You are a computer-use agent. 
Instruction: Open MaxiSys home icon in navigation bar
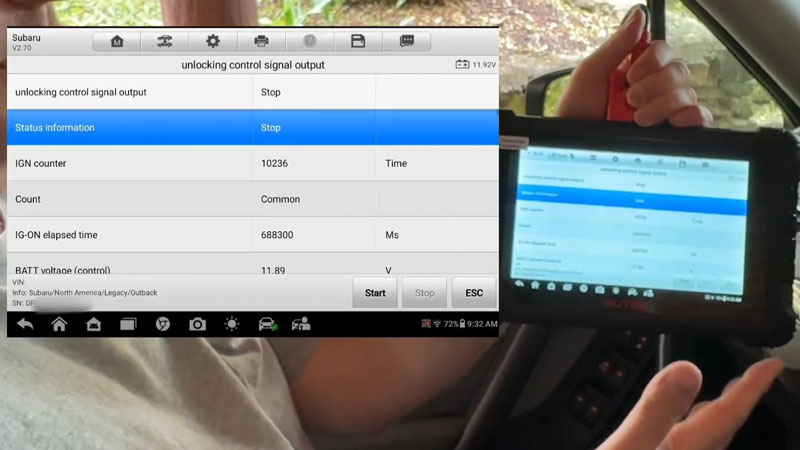pos(93,324)
